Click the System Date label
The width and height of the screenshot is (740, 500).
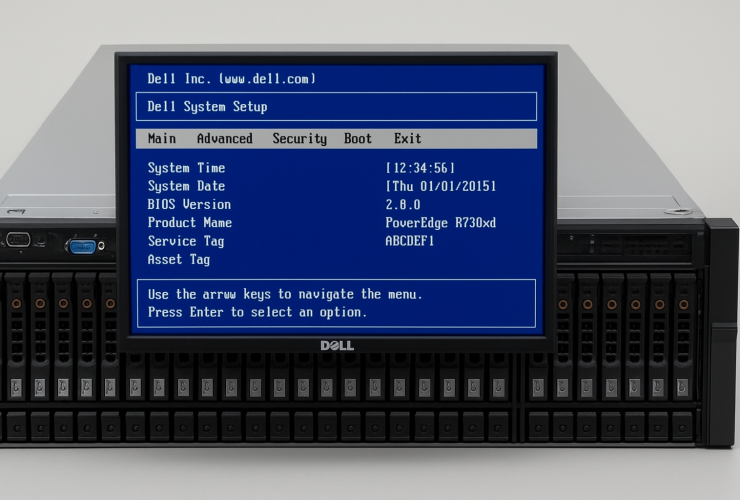tap(186, 186)
